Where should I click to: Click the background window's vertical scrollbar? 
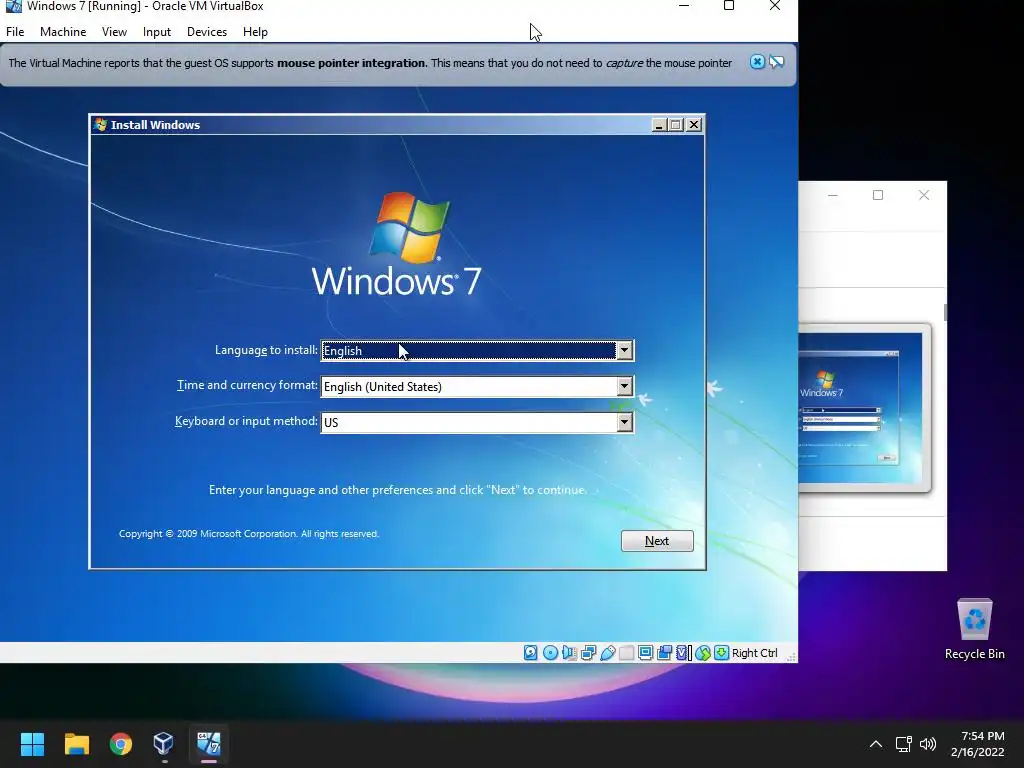(x=944, y=312)
